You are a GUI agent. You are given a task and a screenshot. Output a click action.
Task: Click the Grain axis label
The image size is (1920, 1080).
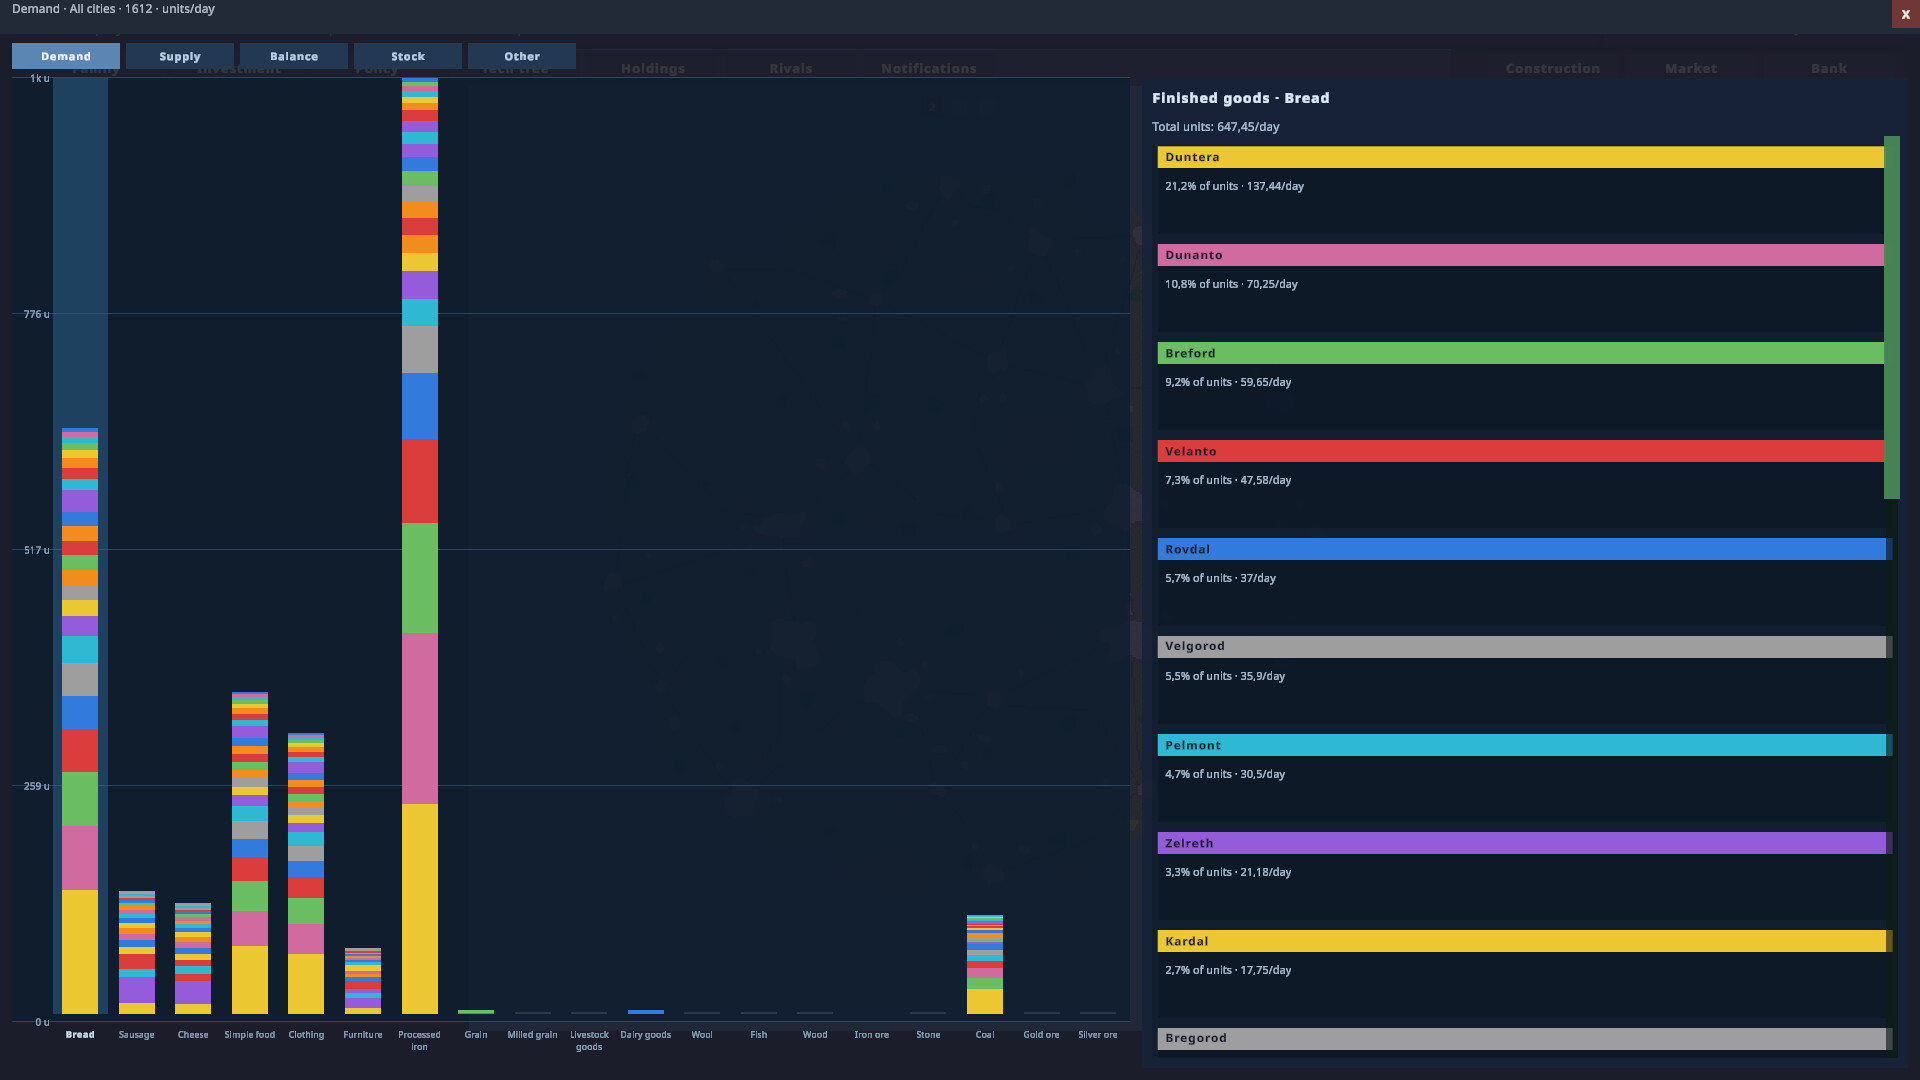pyautogui.click(x=476, y=1035)
